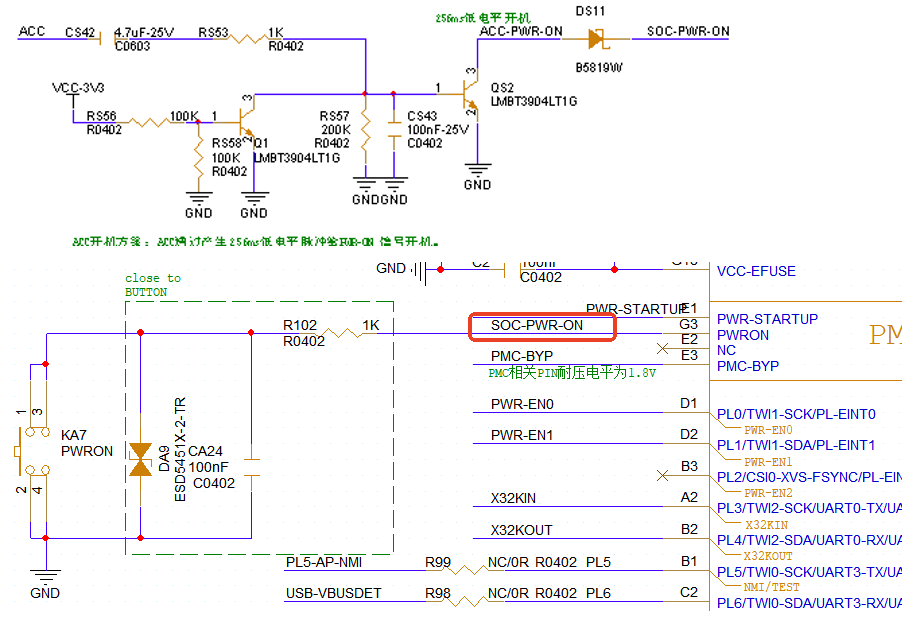Viewport: 920px width, 631px height.
Task: Click the DS11 Schottky diode symbol
Action: point(597,39)
